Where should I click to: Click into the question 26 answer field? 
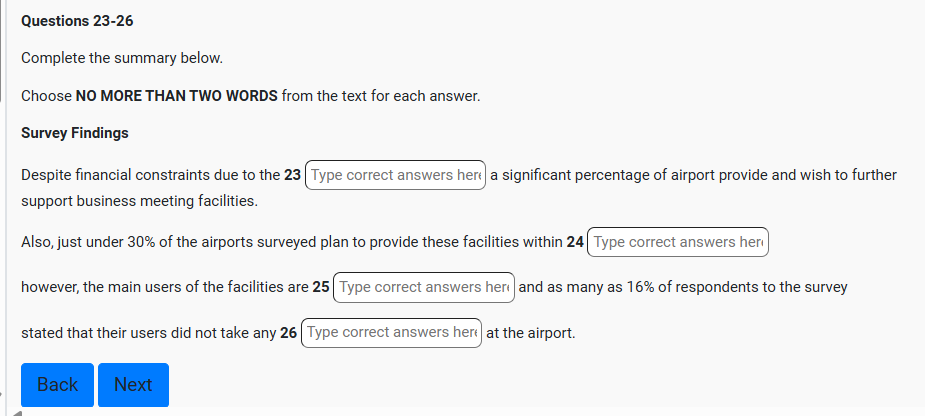tap(391, 332)
